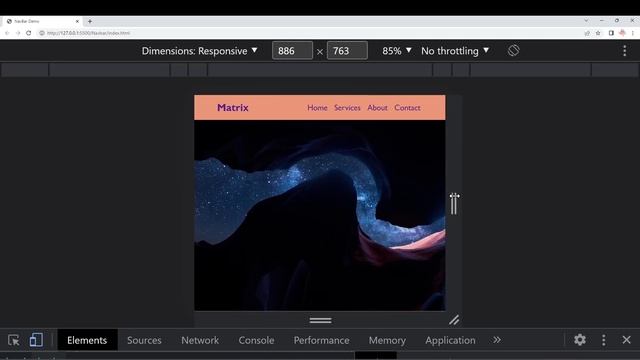
Task: Open Chrome main menu dots
Action: point(633,33)
